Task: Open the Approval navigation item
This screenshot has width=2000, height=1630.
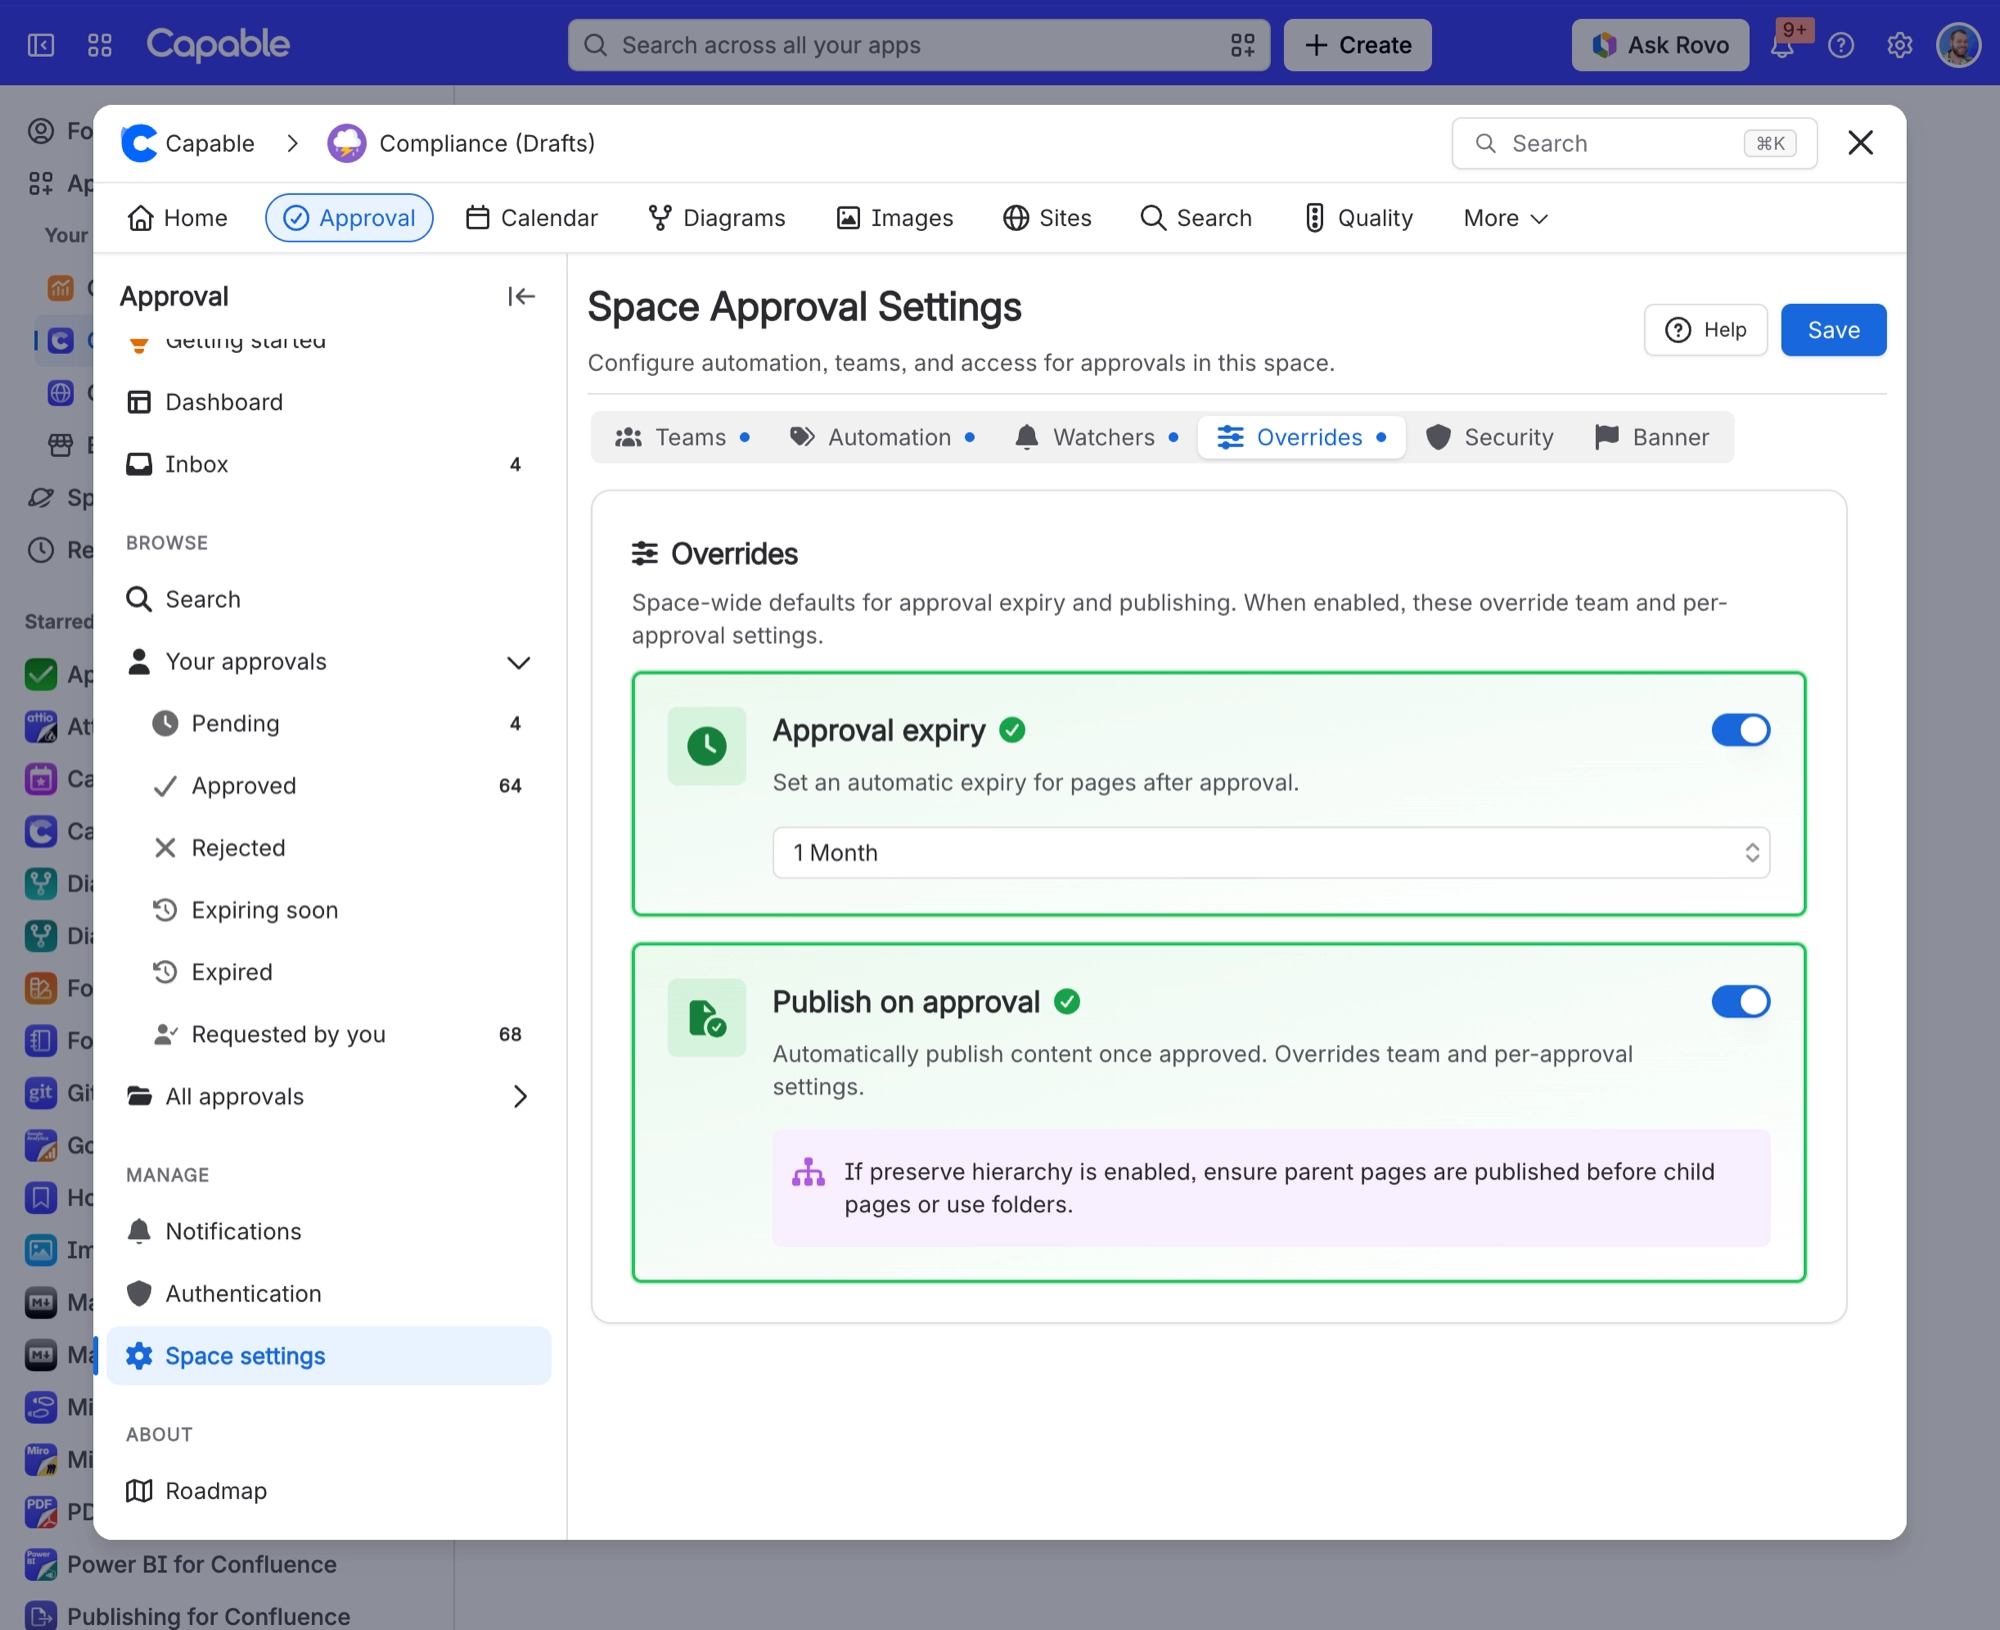Action: 349,218
